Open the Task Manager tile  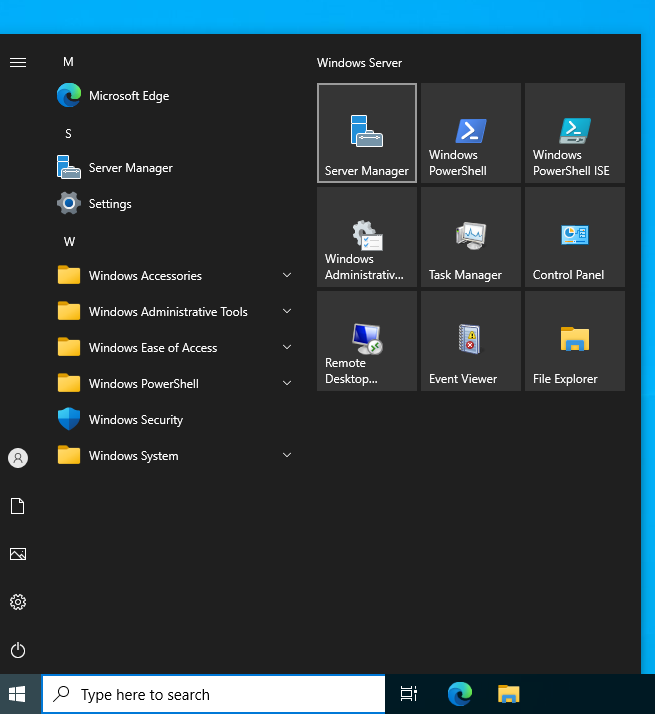pos(471,237)
